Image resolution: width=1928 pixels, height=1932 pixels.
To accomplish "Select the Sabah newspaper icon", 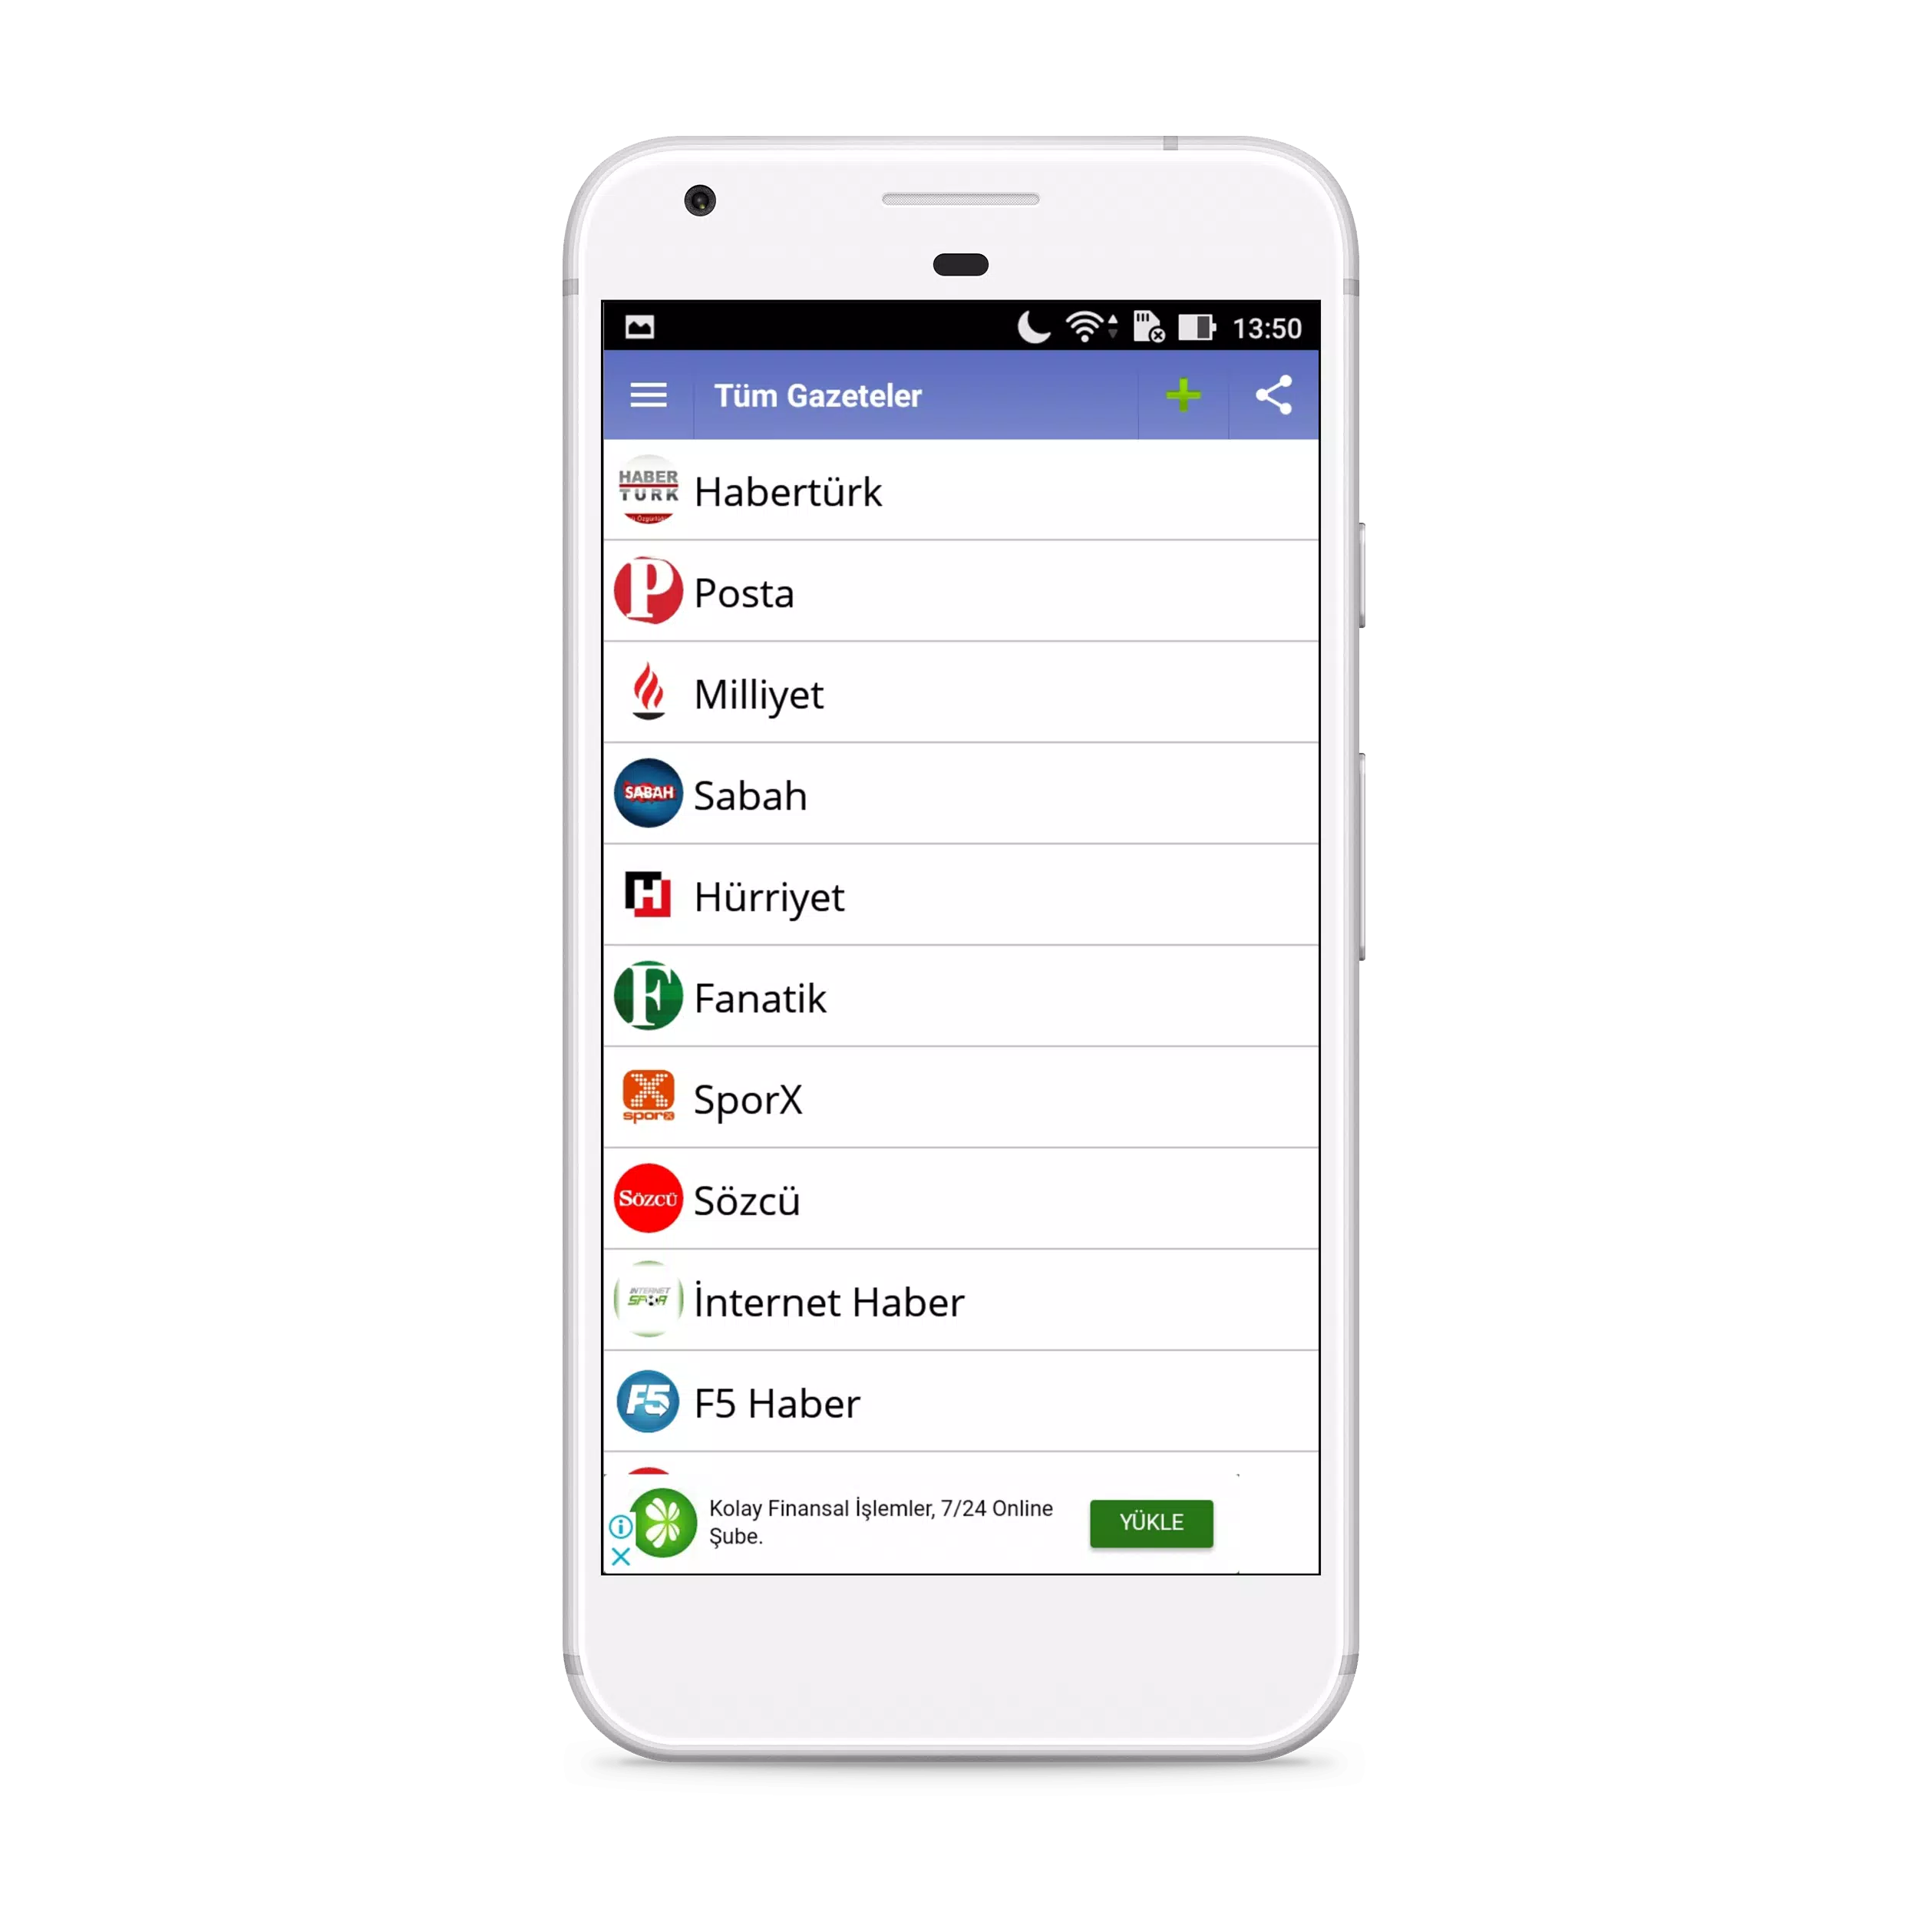I will tap(645, 793).
